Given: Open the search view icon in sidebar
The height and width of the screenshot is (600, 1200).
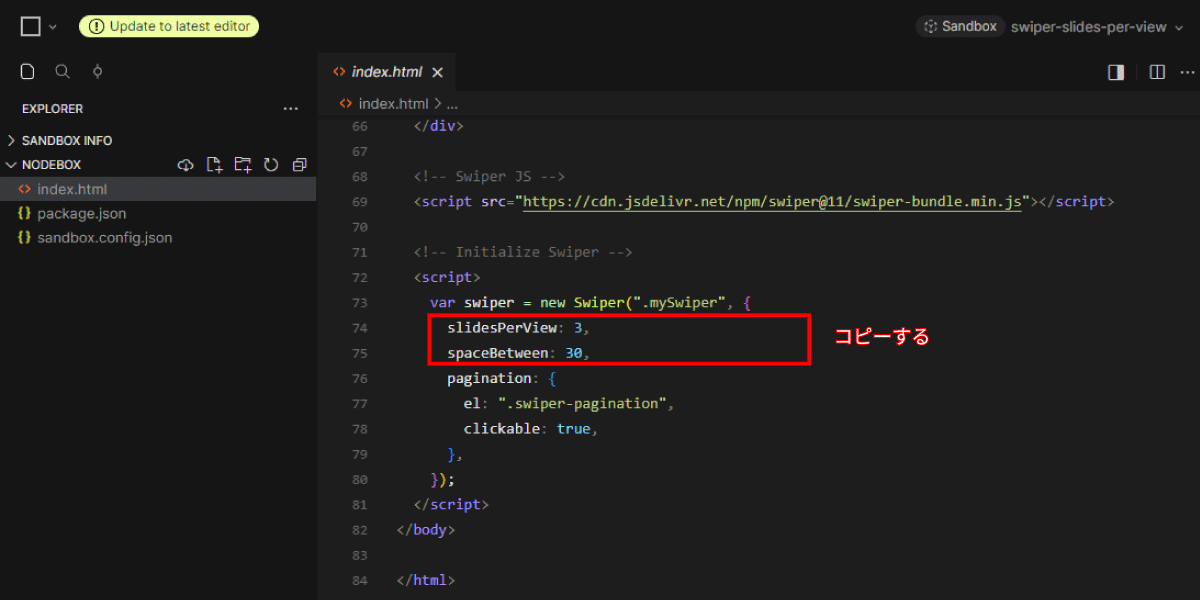Looking at the screenshot, I should 62,71.
